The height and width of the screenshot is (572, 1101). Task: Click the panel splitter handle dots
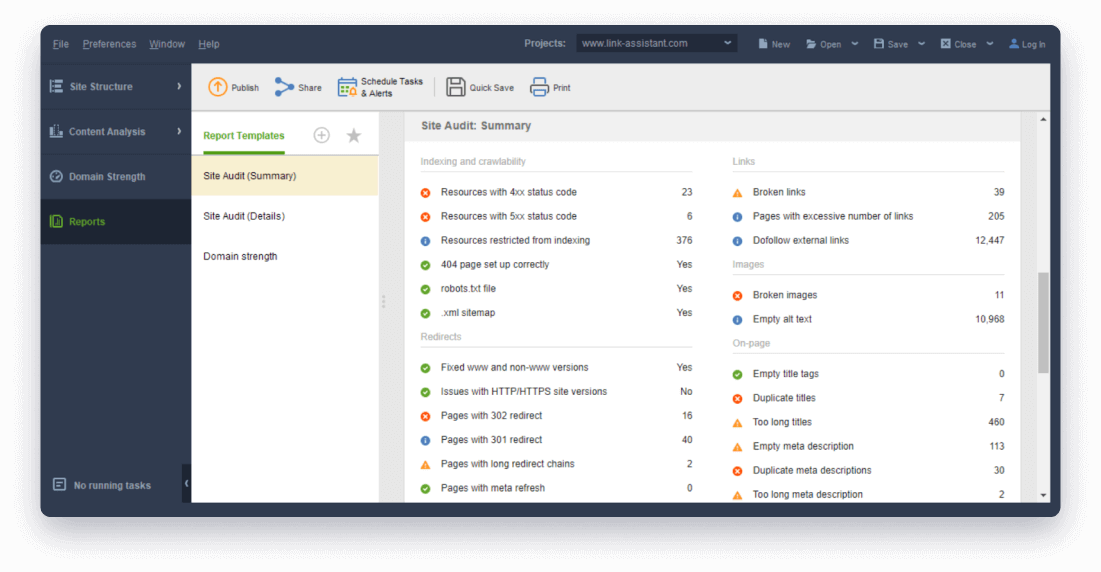point(383,301)
